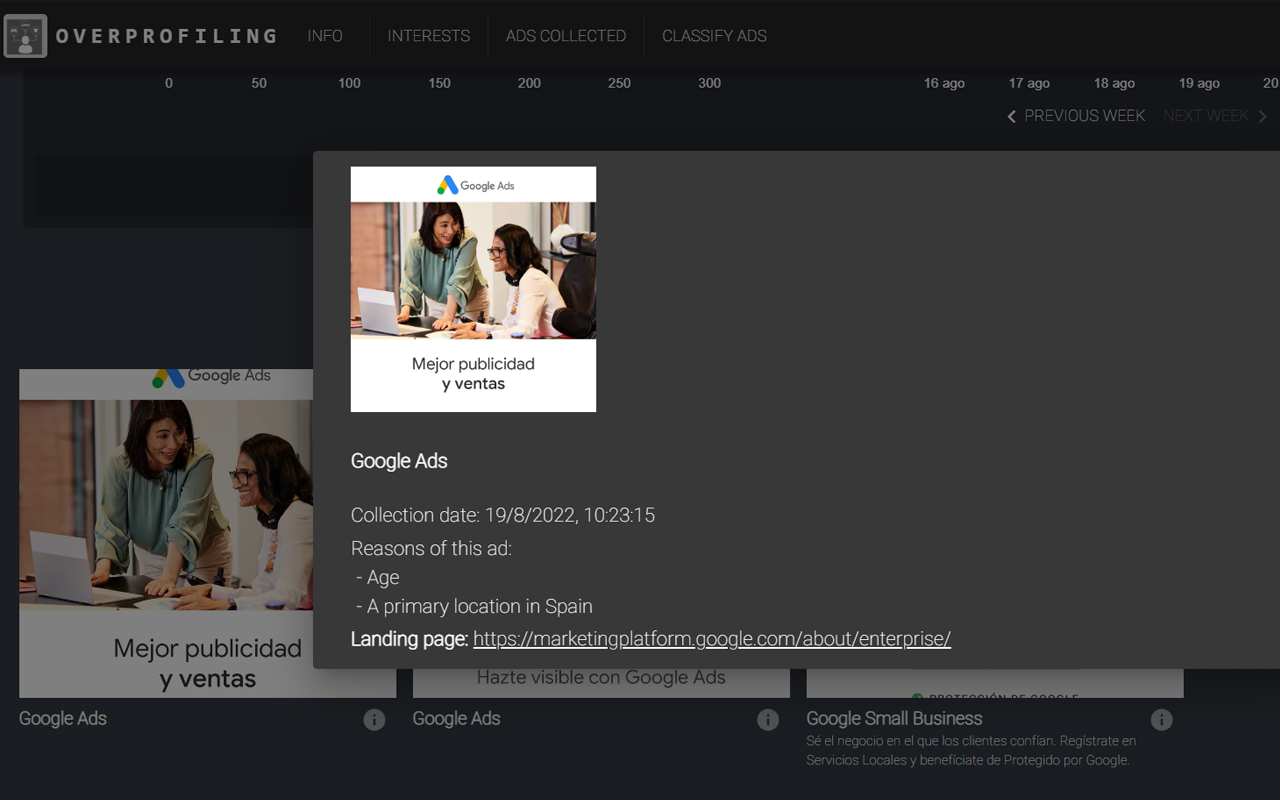This screenshot has width=1280, height=800.
Task: Click the collection date text 19/8/2022
Action: click(x=503, y=516)
